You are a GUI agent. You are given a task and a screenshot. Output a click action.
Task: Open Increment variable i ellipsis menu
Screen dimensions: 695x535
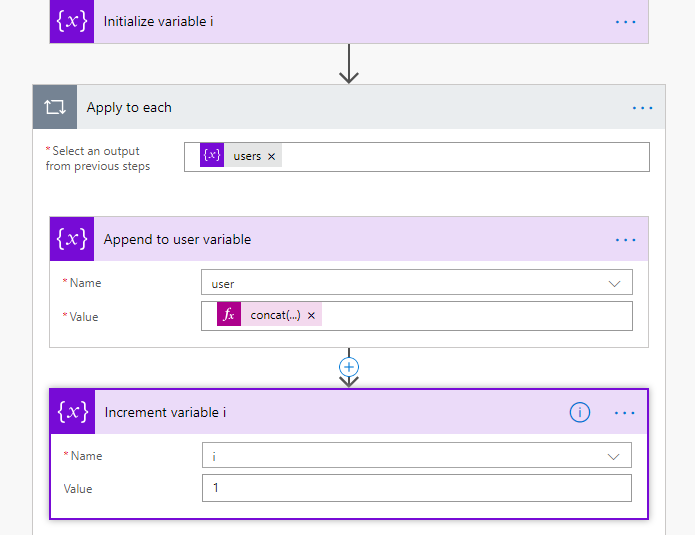point(625,412)
